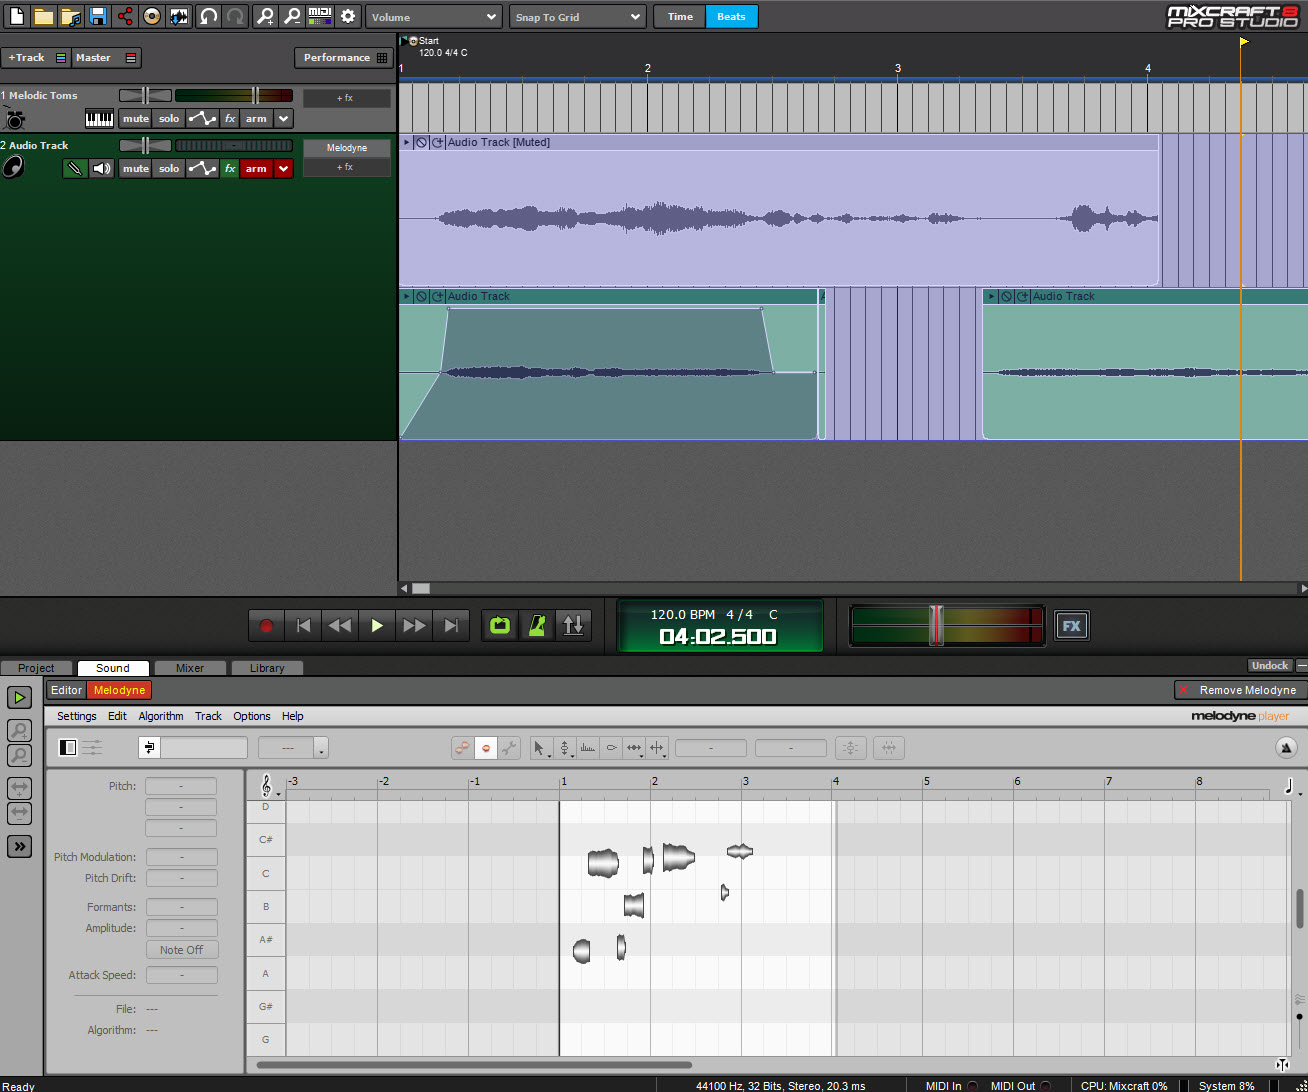The height and width of the screenshot is (1092, 1308).
Task: Click the +Track button
Action: click(35, 58)
